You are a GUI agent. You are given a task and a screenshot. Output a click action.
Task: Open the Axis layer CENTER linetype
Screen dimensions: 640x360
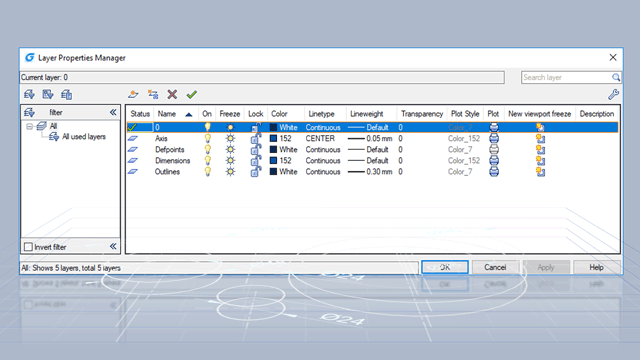[320, 138]
